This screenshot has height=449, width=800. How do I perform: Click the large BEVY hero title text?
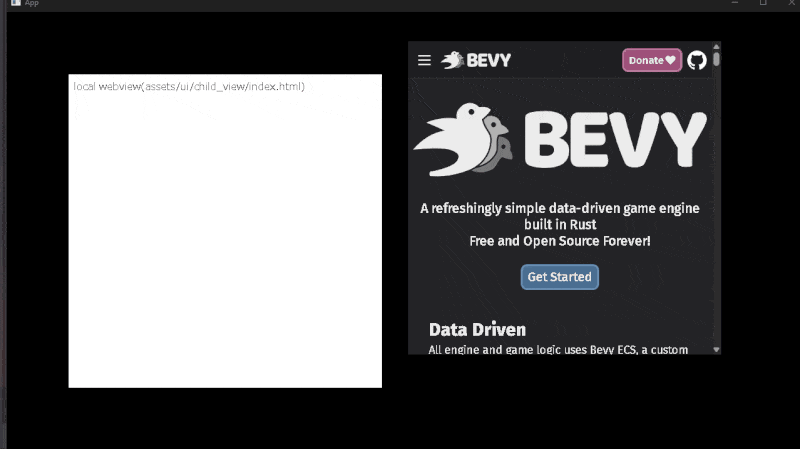pyautogui.click(x=614, y=139)
